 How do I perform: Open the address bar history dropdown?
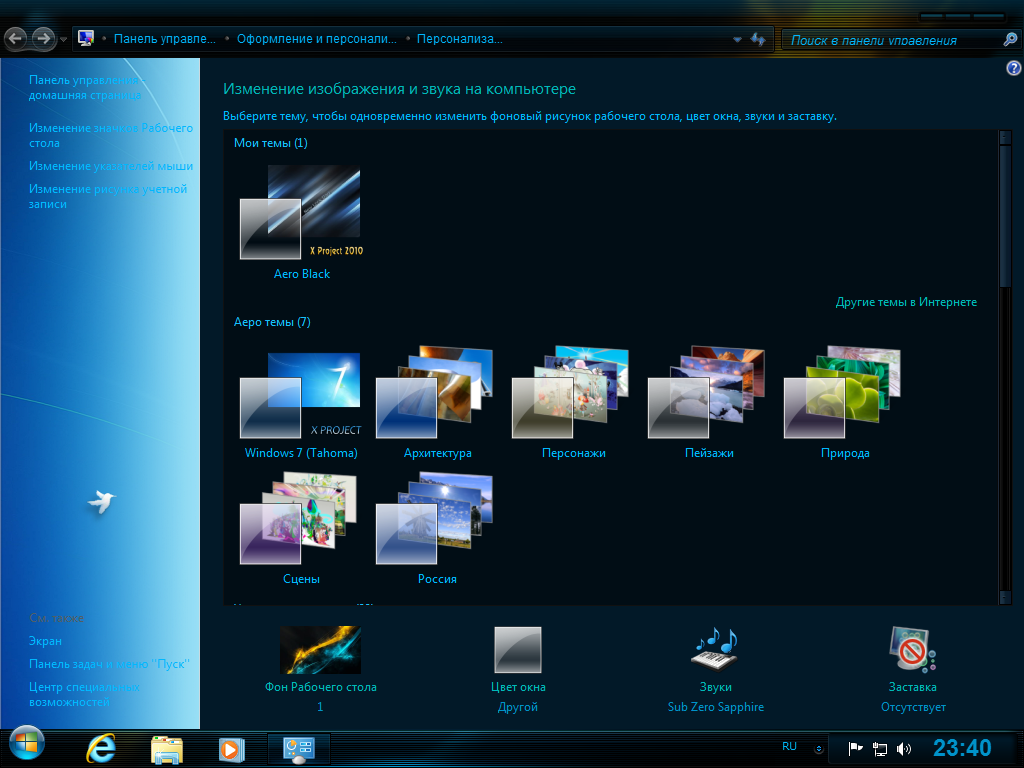pos(737,39)
